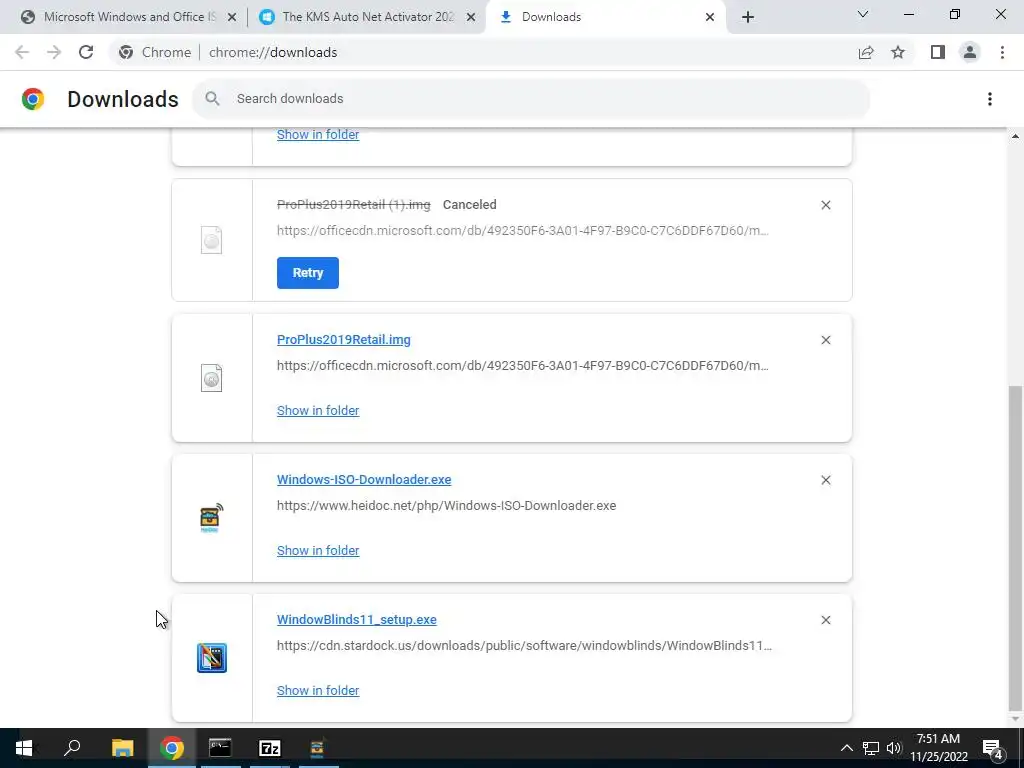The width and height of the screenshot is (1024, 768).
Task: Close the Microsoft Windows and Office tab
Action: coord(231,18)
